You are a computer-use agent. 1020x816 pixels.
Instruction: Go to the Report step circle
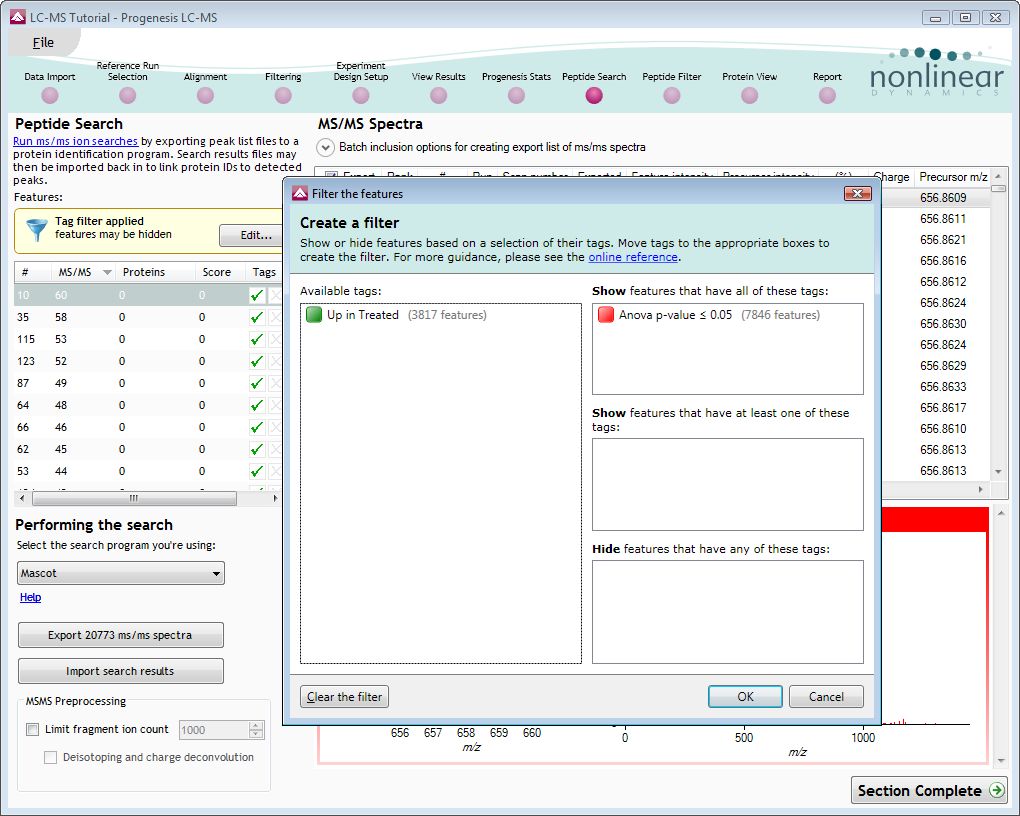click(x=827, y=96)
